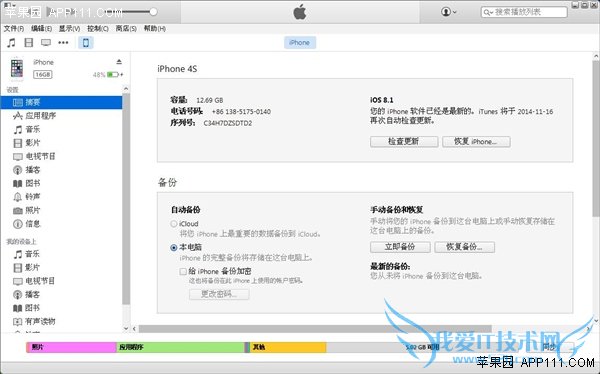The height and width of the screenshot is (374, 600).
Task: Click the phone number +86 138-5175-0140
Action: [241, 112]
